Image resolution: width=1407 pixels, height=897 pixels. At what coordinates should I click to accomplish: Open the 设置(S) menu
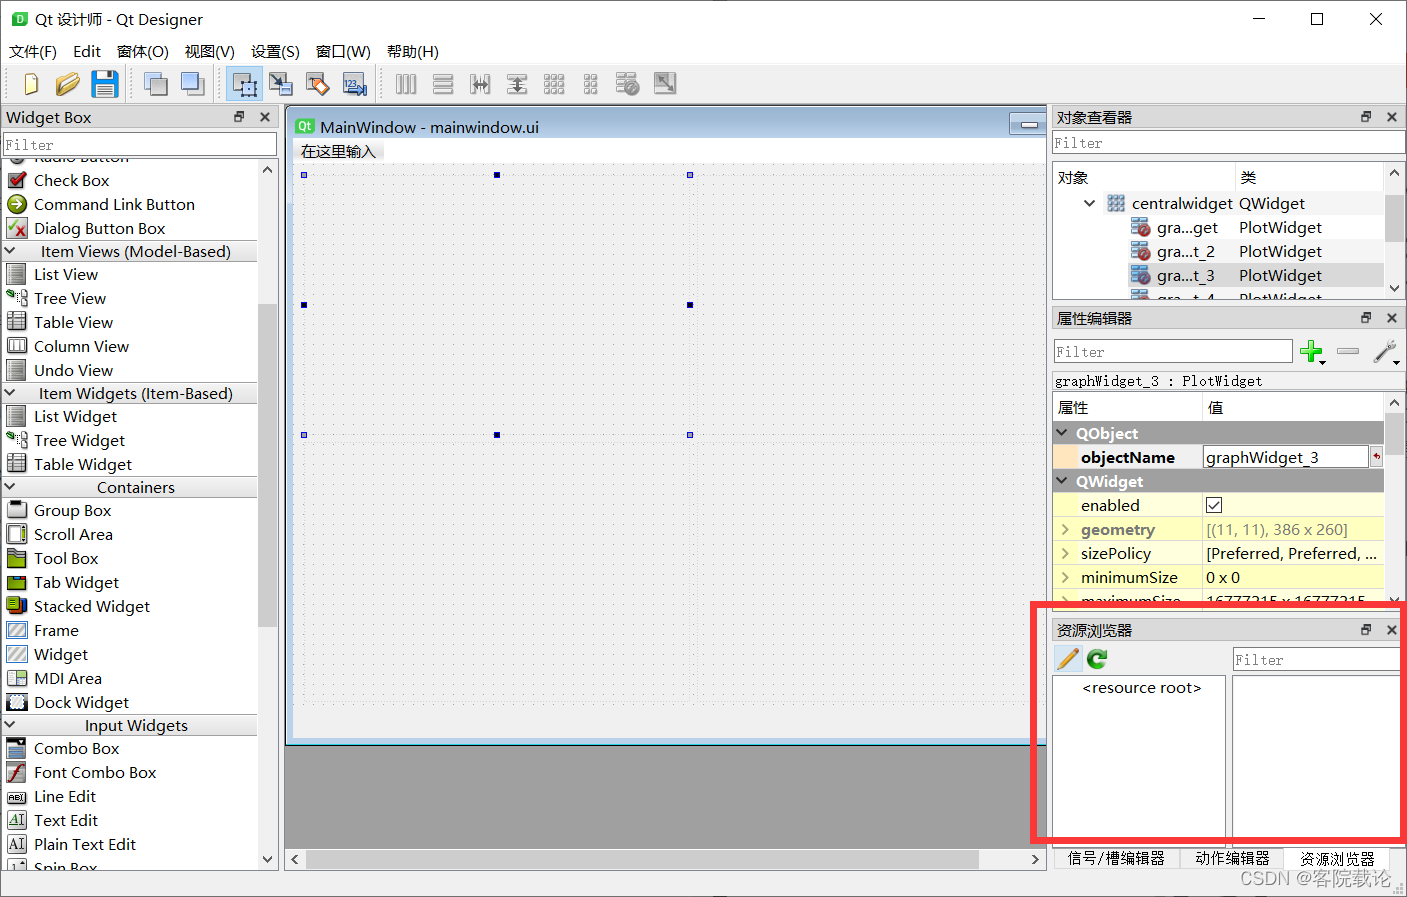[275, 51]
